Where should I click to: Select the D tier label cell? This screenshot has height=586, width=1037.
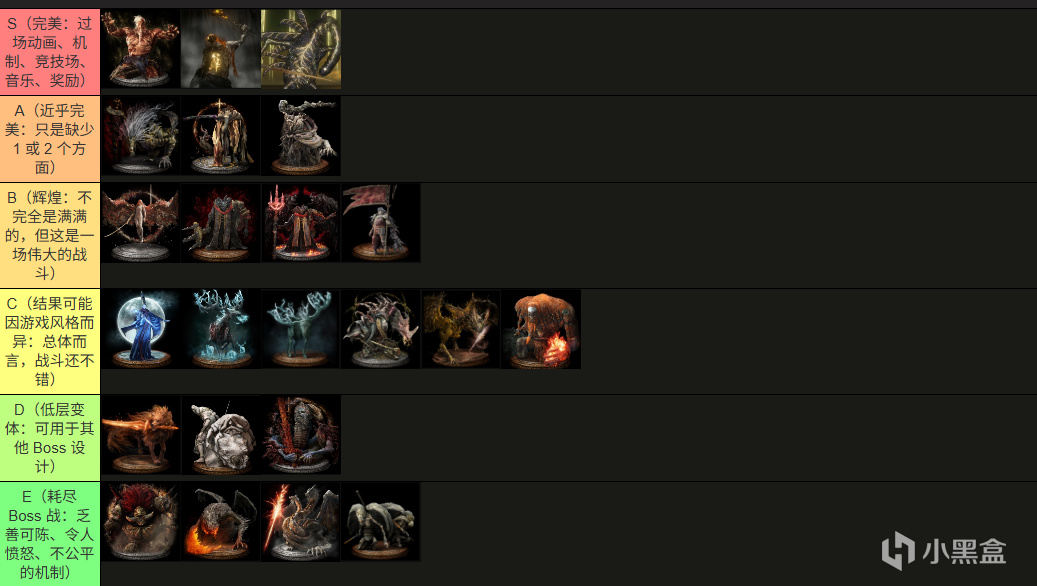pos(50,438)
